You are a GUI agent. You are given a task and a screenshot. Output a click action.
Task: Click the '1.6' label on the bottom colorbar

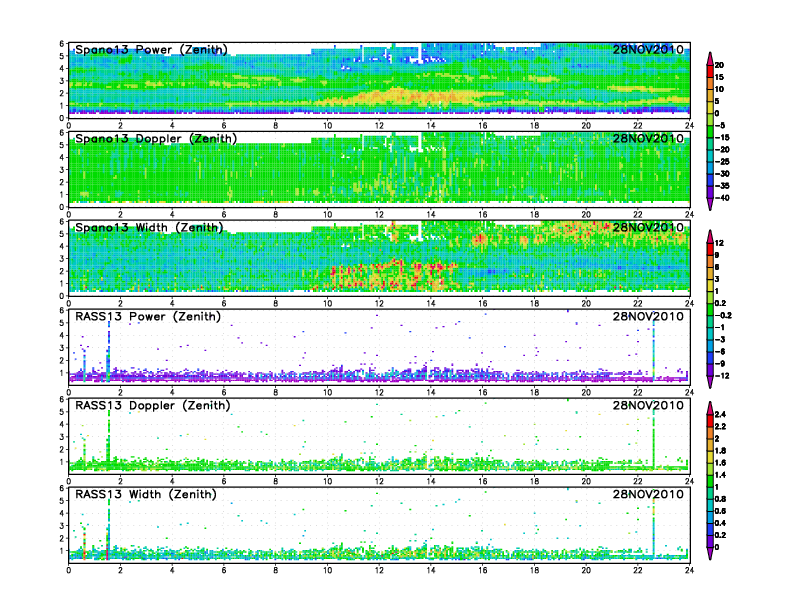tap(720, 463)
